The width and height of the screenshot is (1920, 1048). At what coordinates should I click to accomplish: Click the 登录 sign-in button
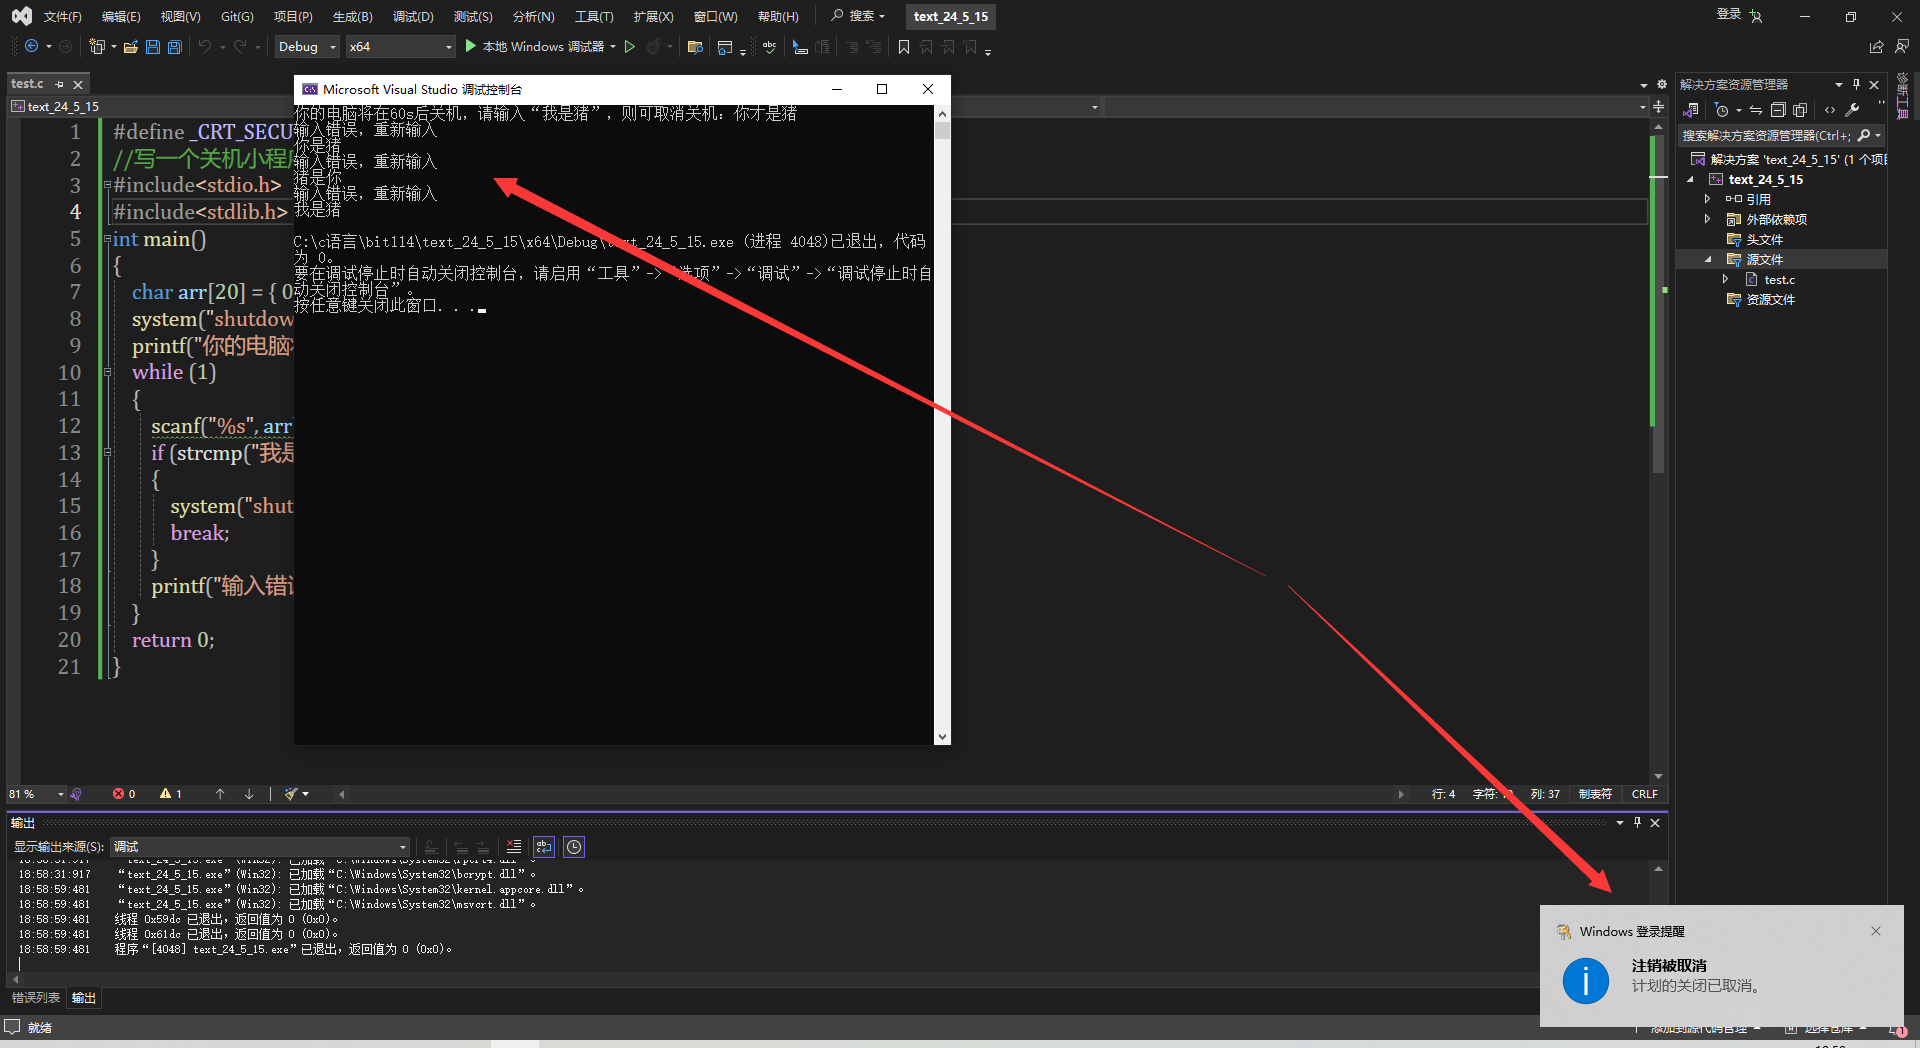pyautogui.click(x=1729, y=15)
